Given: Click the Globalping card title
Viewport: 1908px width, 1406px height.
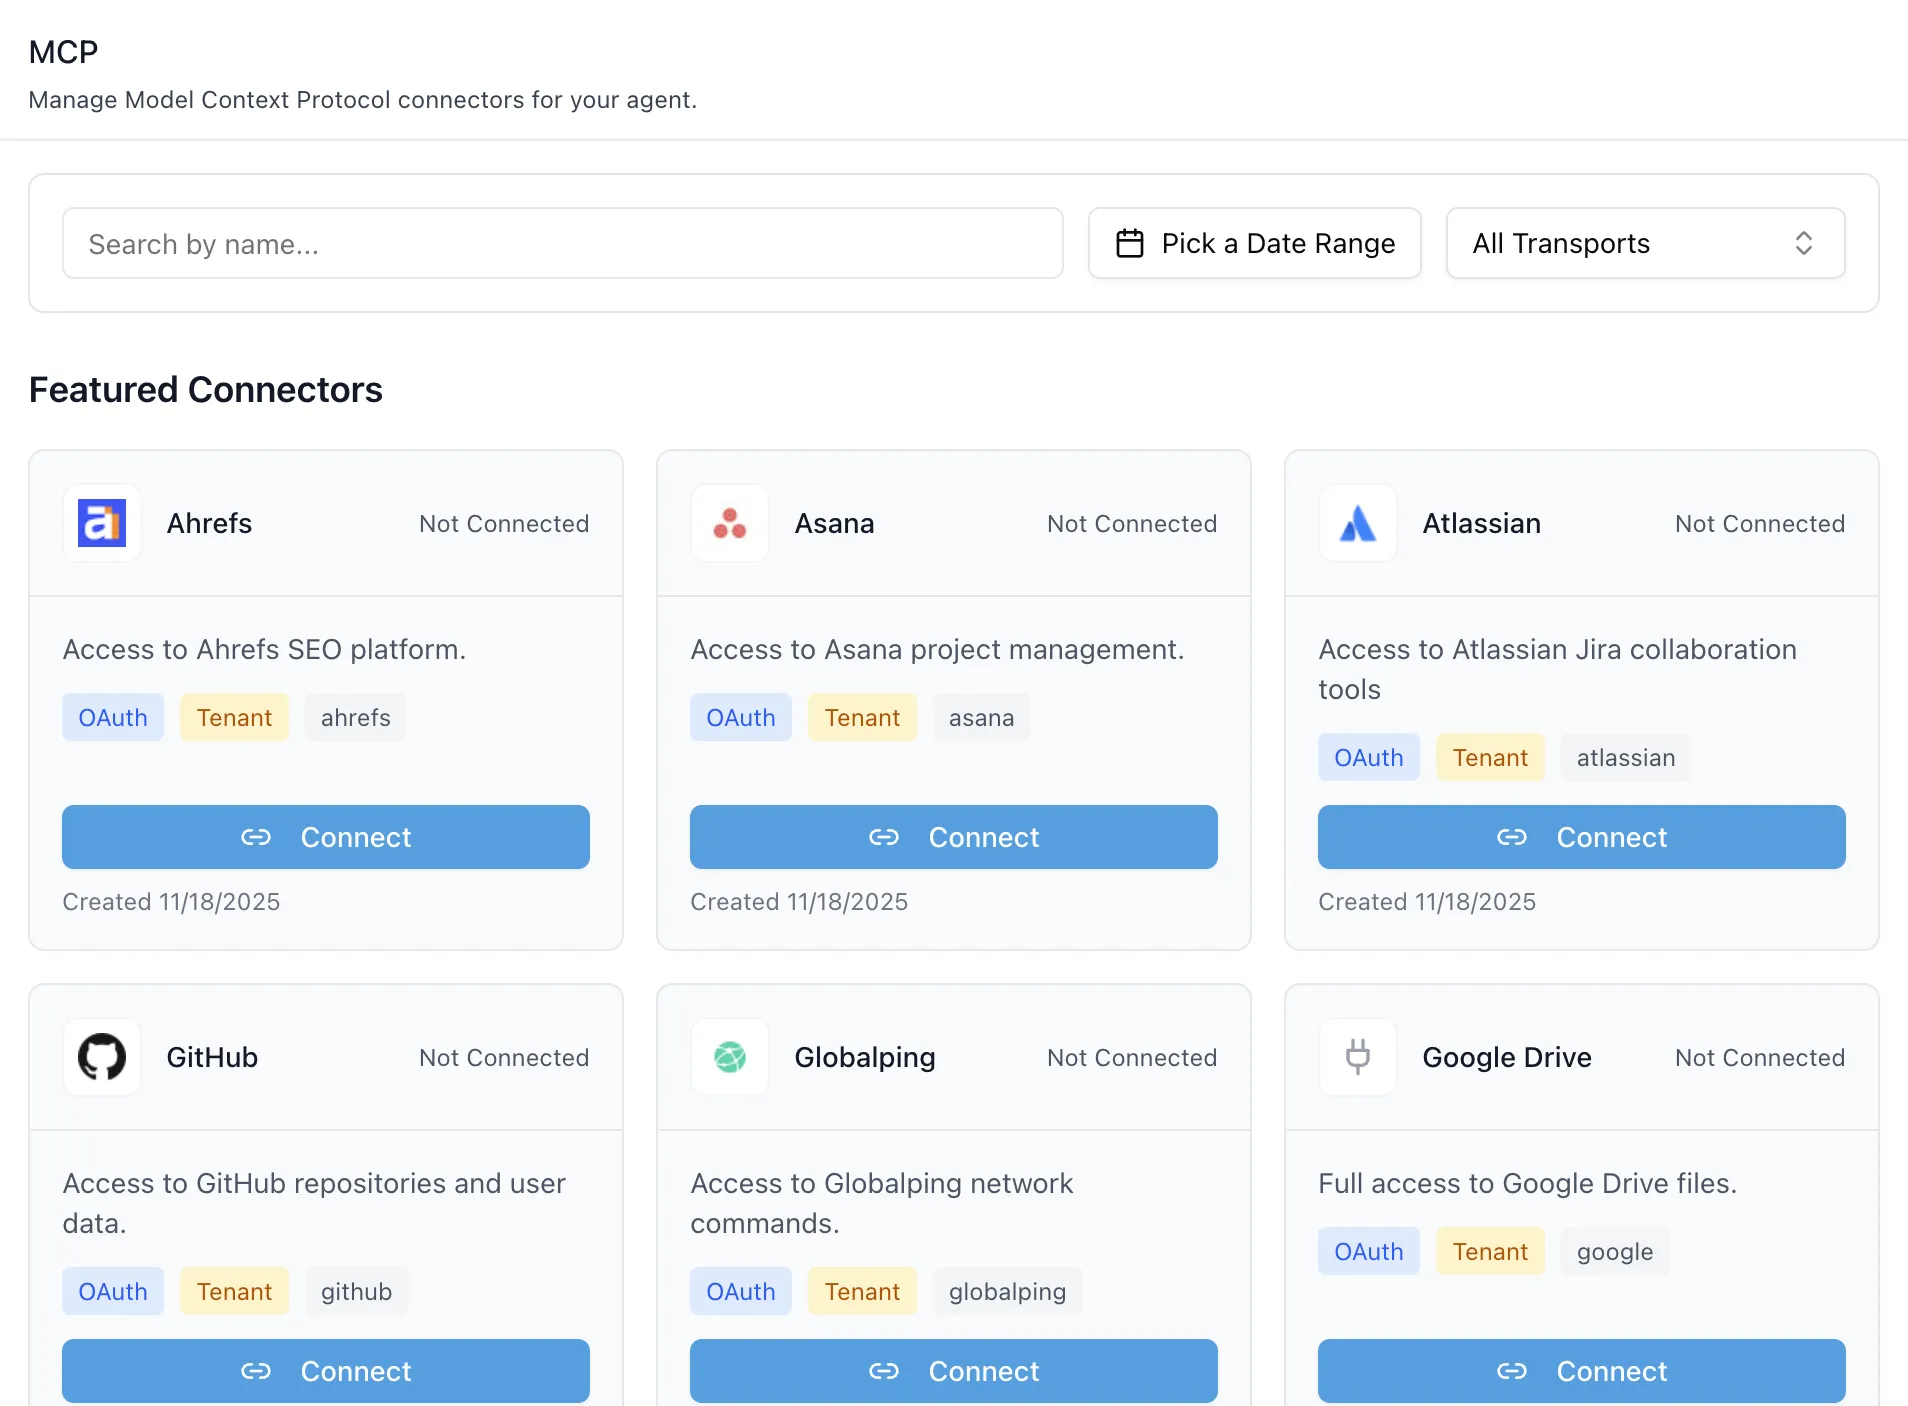Looking at the screenshot, I should coord(865,1057).
